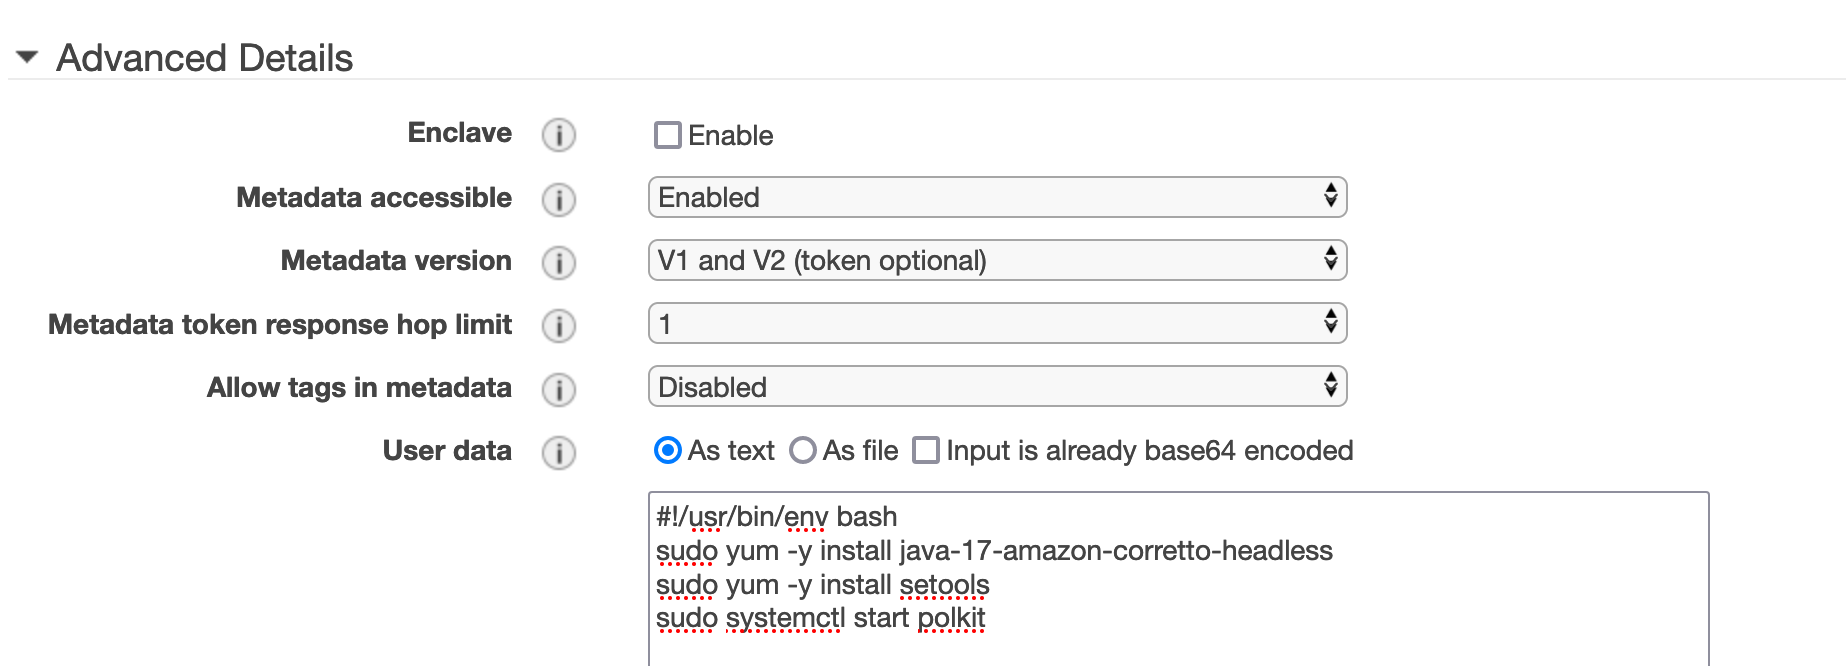
Task: Open the hop limit dropdown showing 1
Action: (997, 323)
